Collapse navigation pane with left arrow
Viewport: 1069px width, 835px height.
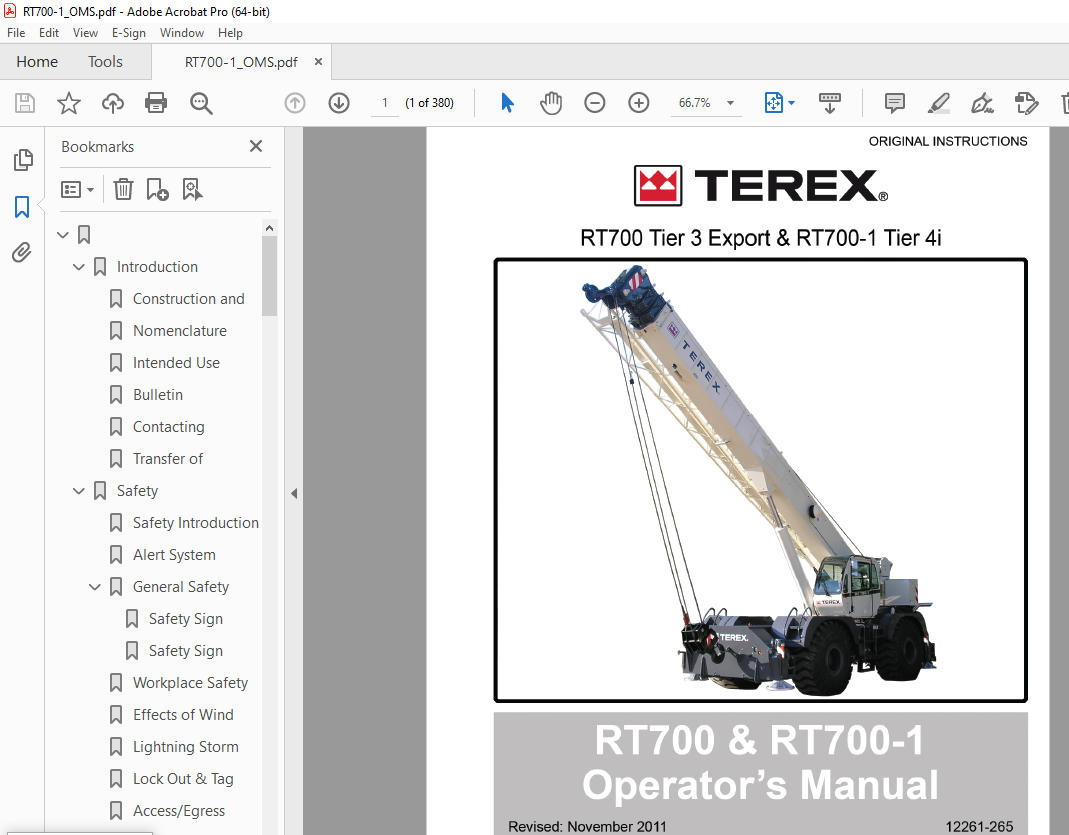click(294, 494)
